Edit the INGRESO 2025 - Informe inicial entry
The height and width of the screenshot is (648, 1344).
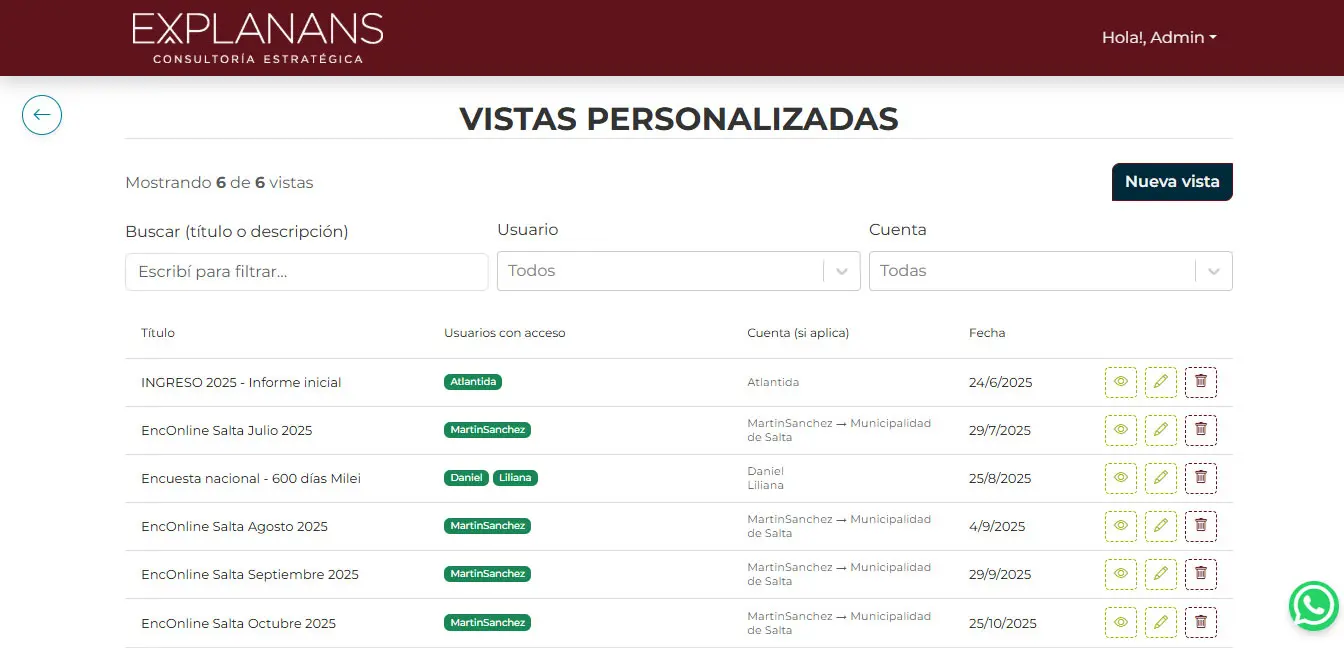(x=1161, y=382)
